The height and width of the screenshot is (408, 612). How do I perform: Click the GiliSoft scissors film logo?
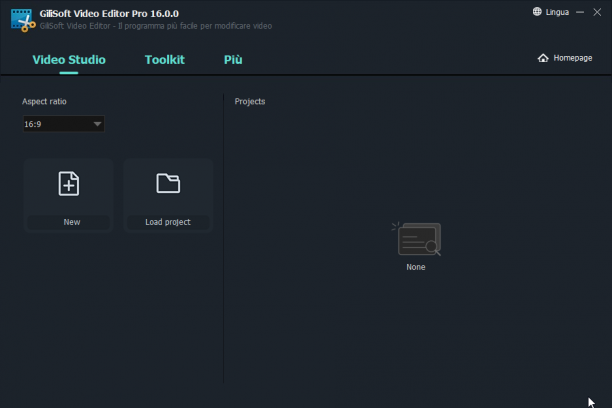coord(23,20)
